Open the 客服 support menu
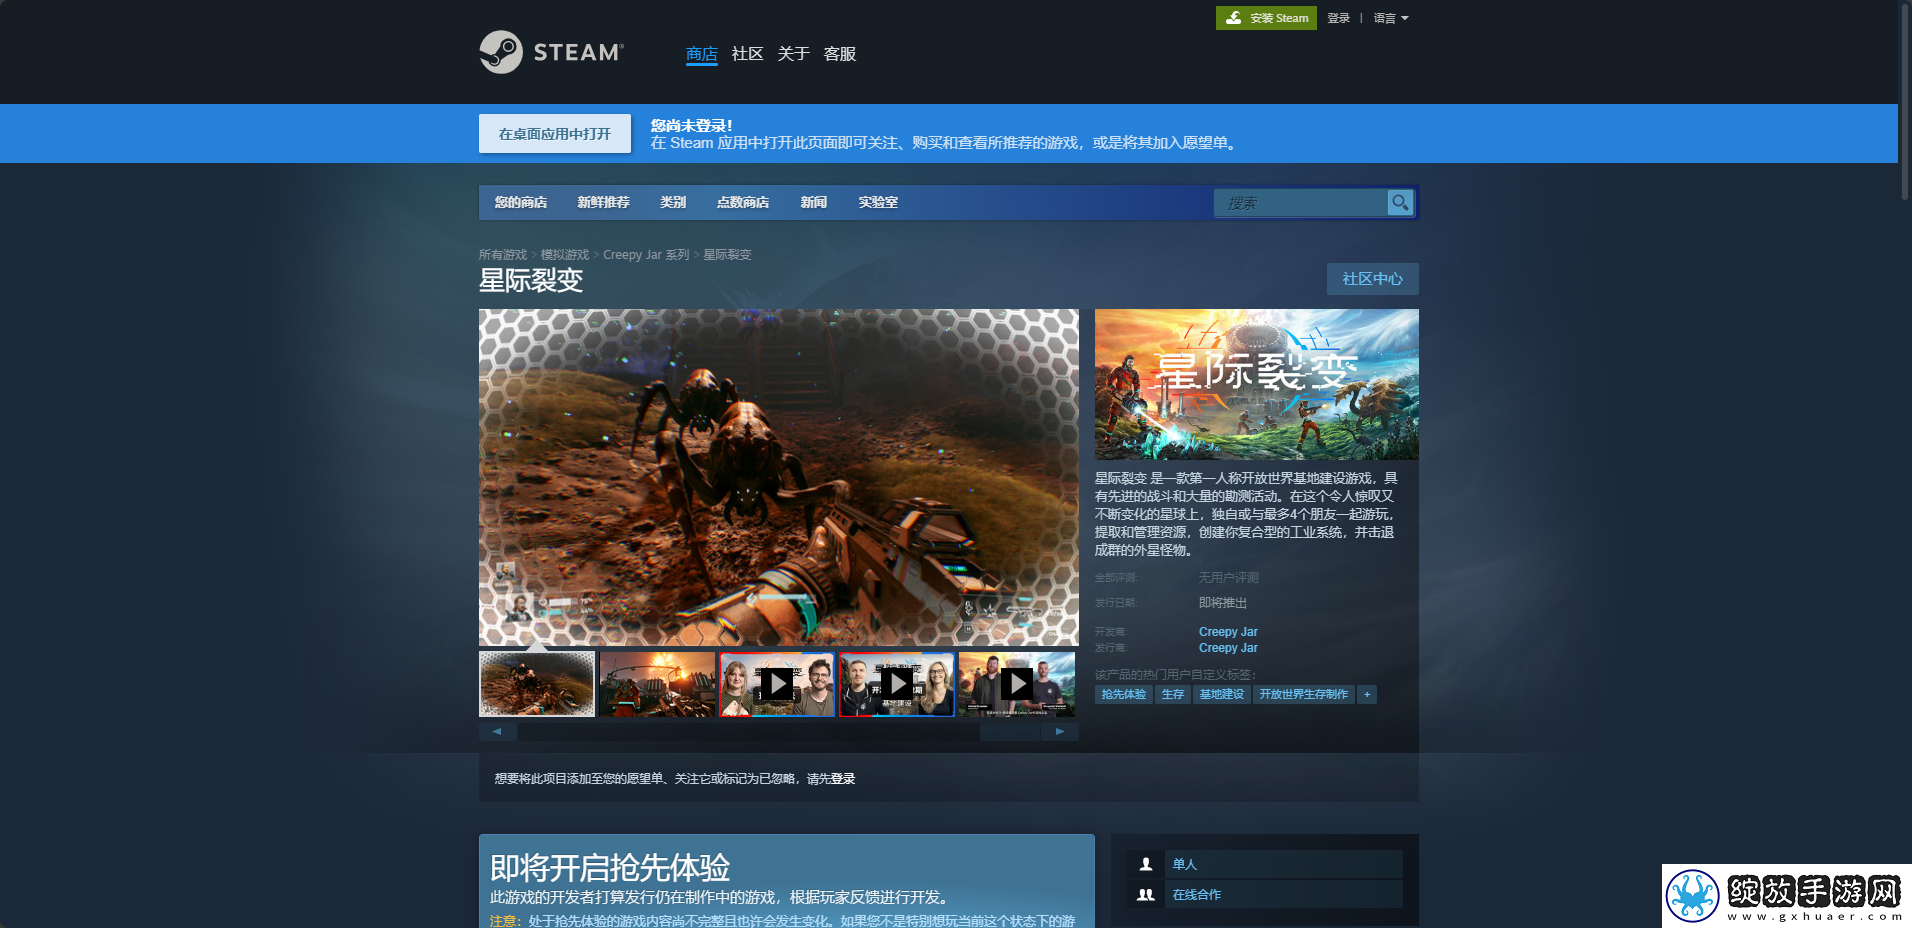Viewport: 1912px width, 928px height. point(840,54)
